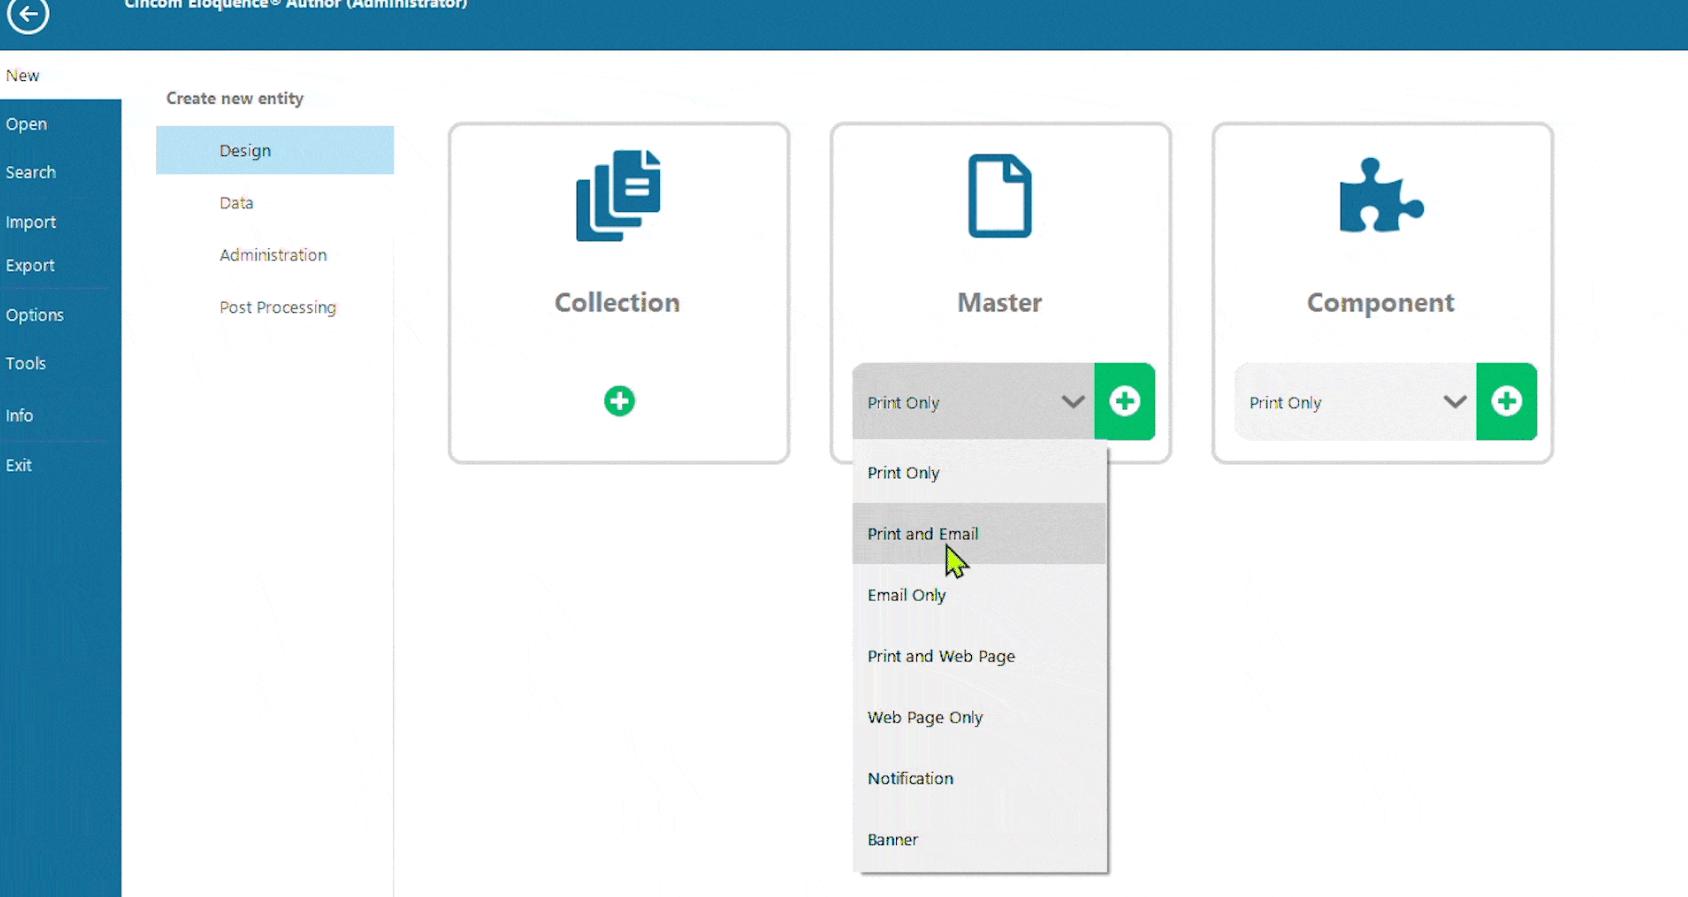Image resolution: width=1688 pixels, height=897 pixels.
Task: Create new Component with green plus button
Action: [1506, 401]
